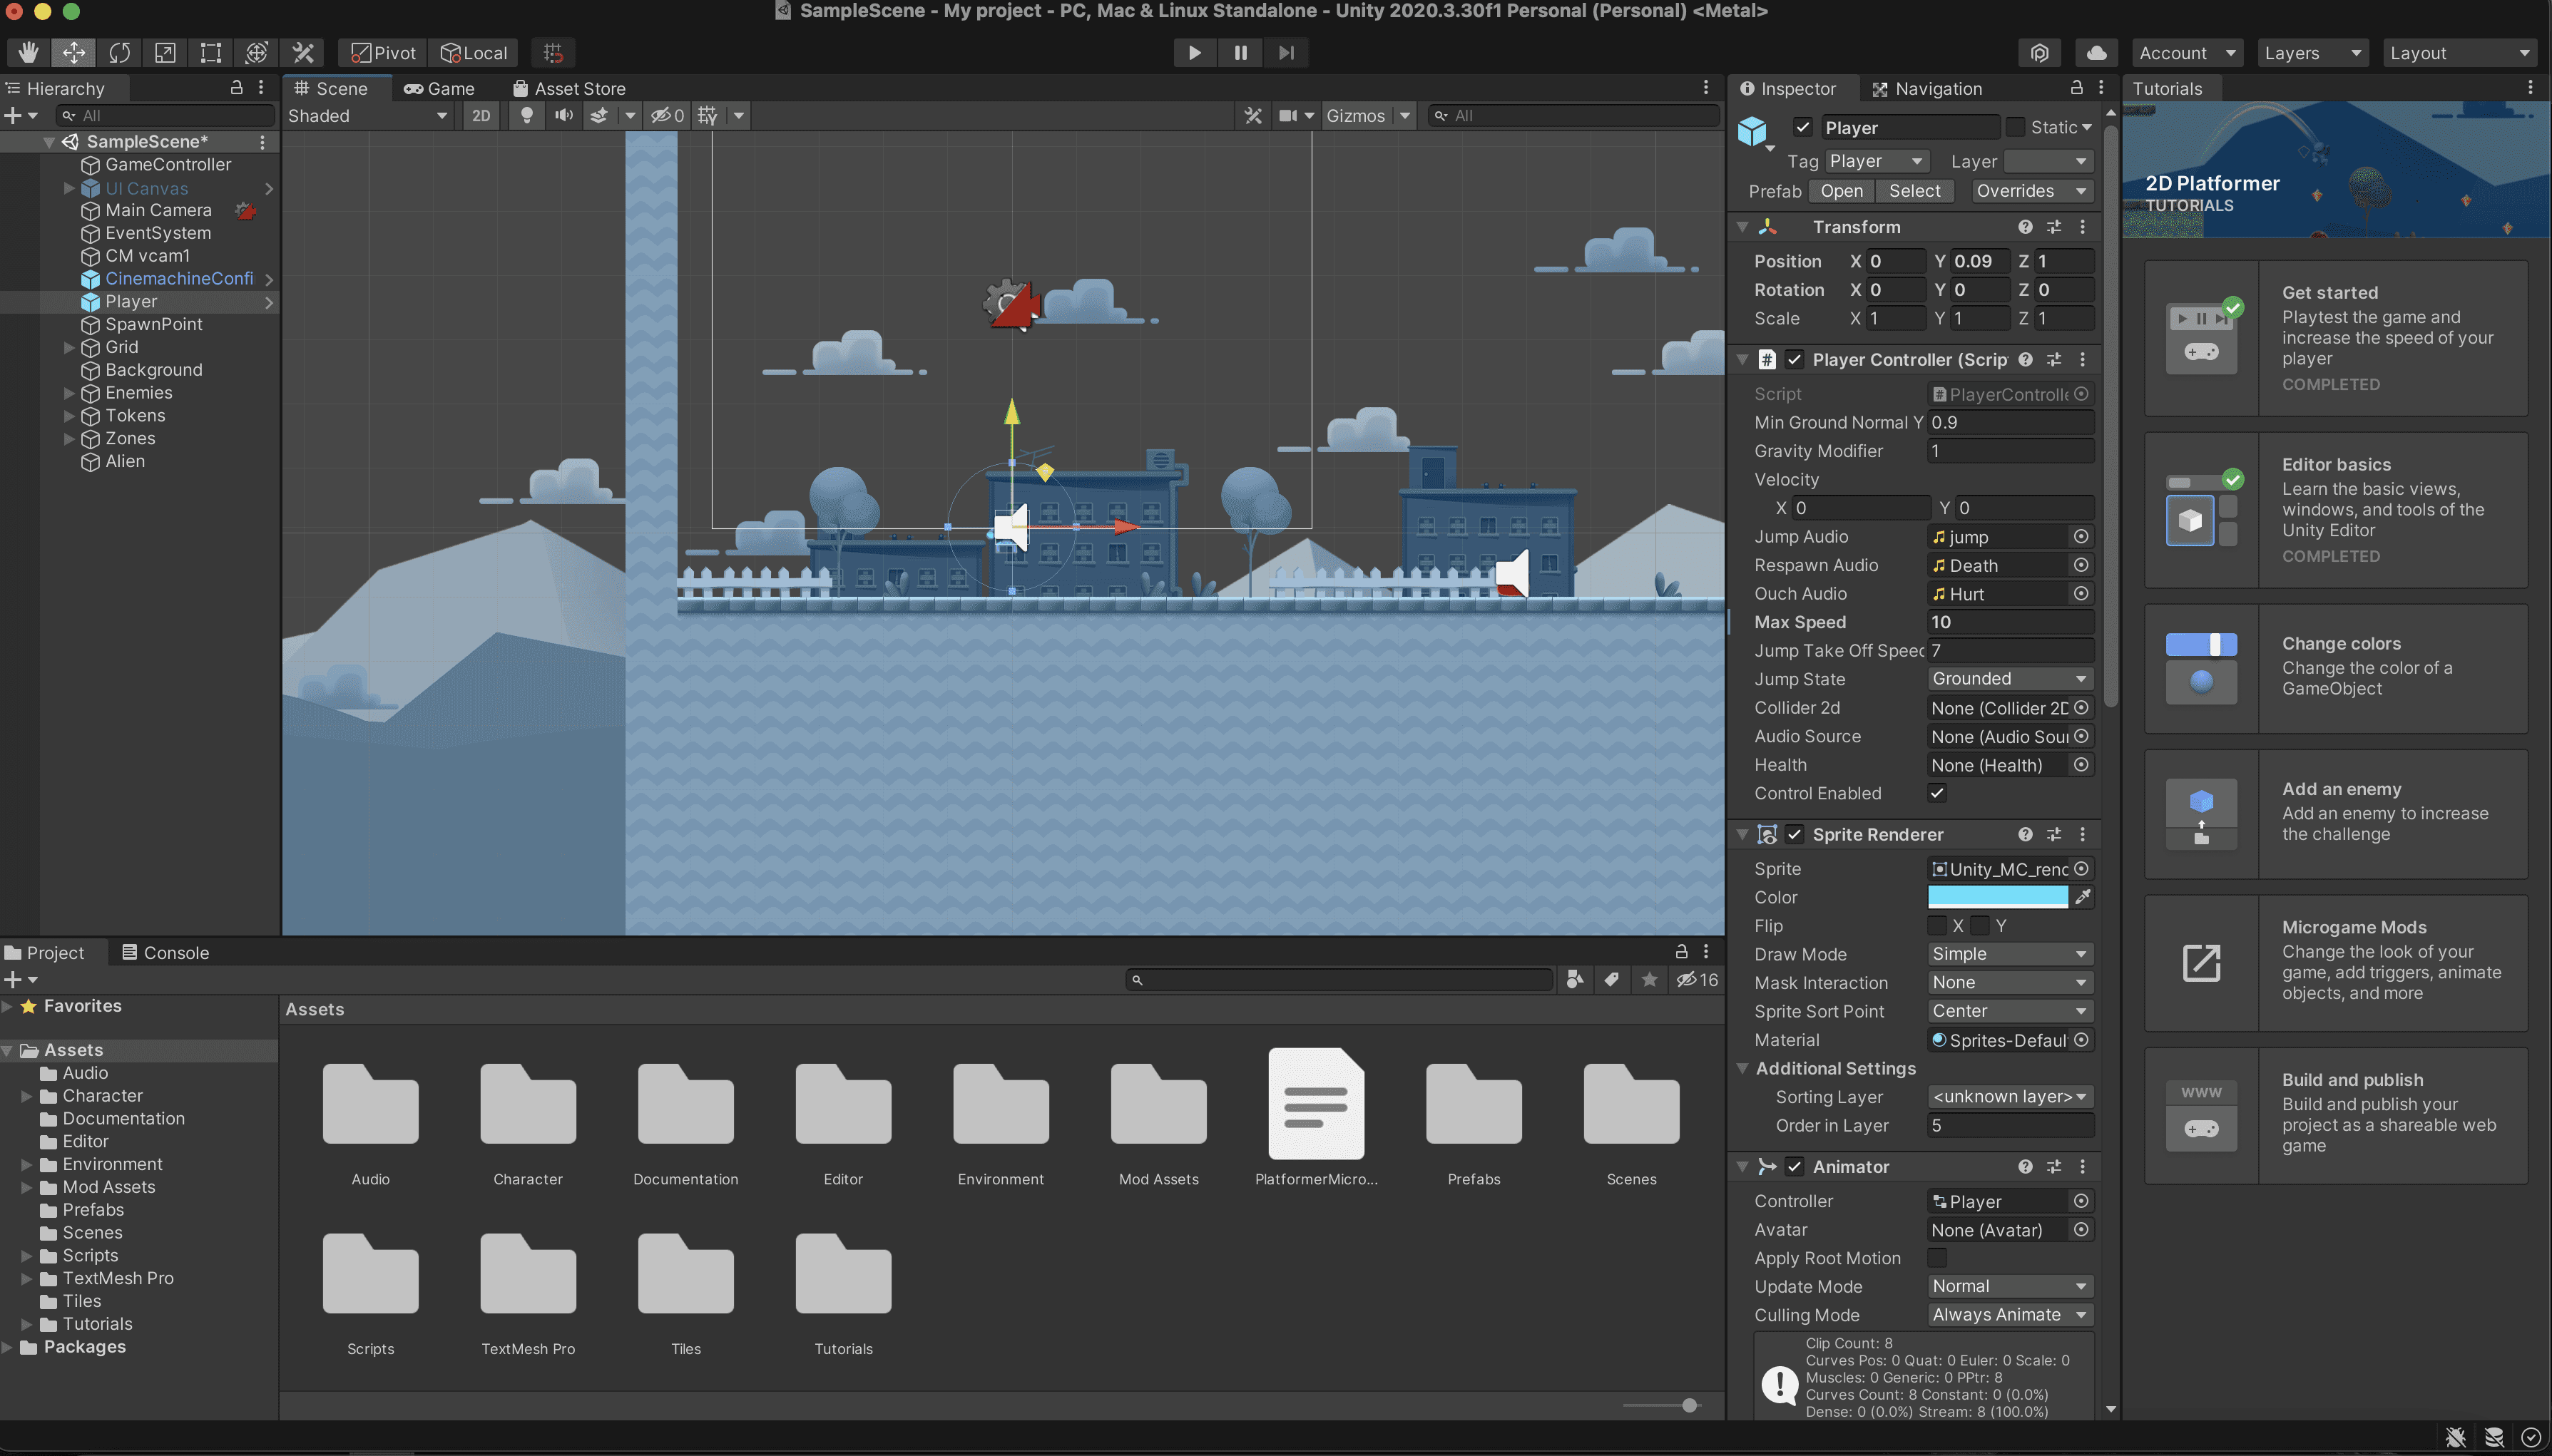Select the Rotate tool
The image size is (2552, 1456).
120,52
